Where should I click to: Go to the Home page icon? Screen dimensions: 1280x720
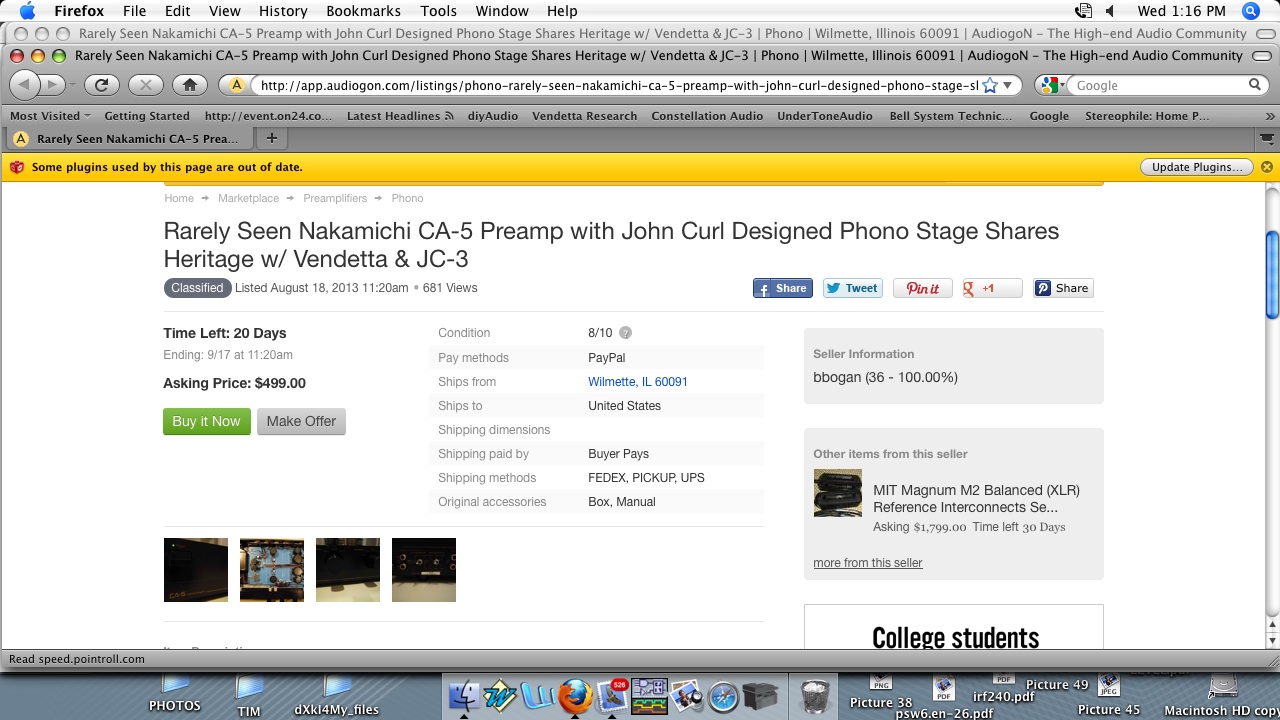(190, 85)
